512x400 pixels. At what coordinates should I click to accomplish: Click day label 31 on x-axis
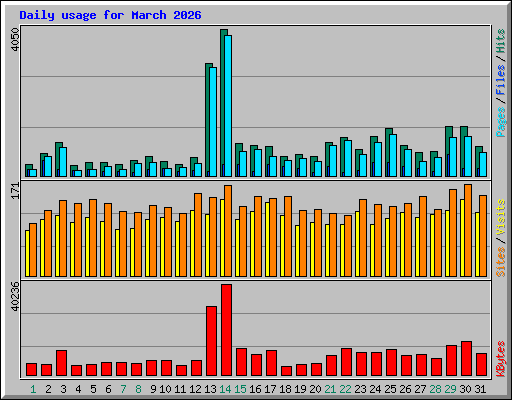point(480,389)
